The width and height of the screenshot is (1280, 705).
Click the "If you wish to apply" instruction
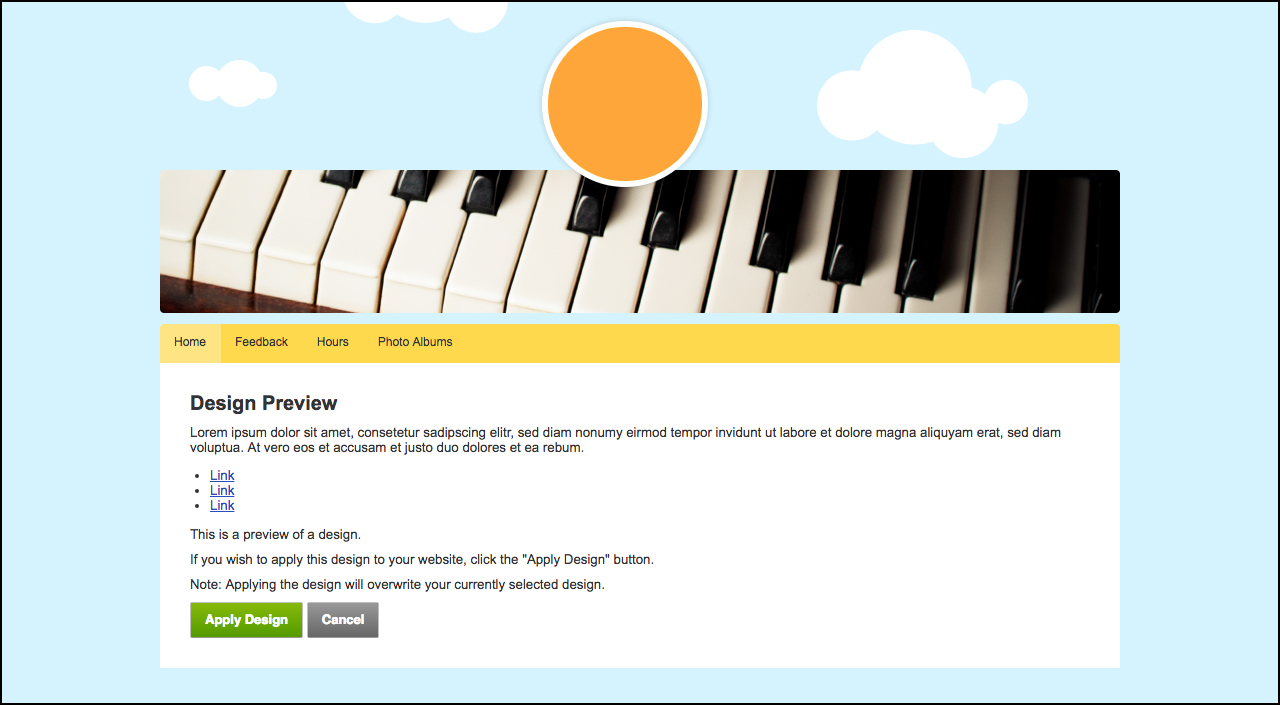421,560
